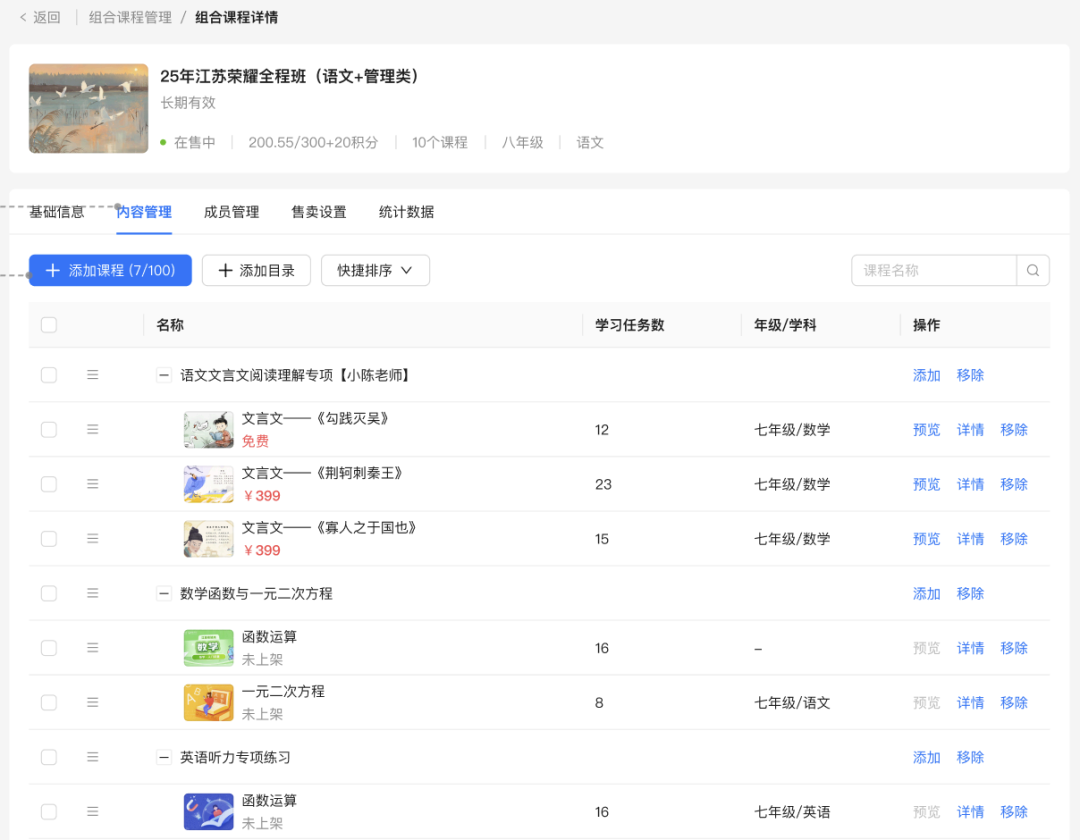The image size is (1080, 840).
Task: Open the 售卖设置 tab
Action: point(319,212)
